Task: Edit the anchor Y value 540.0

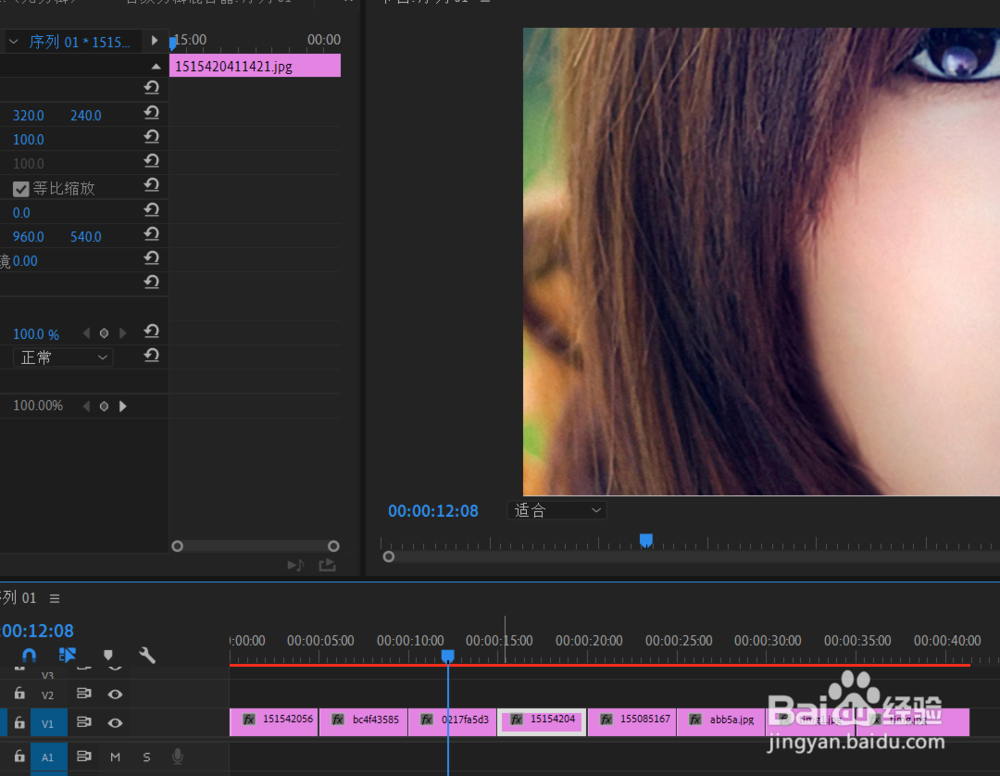Action: pos(85,237)
